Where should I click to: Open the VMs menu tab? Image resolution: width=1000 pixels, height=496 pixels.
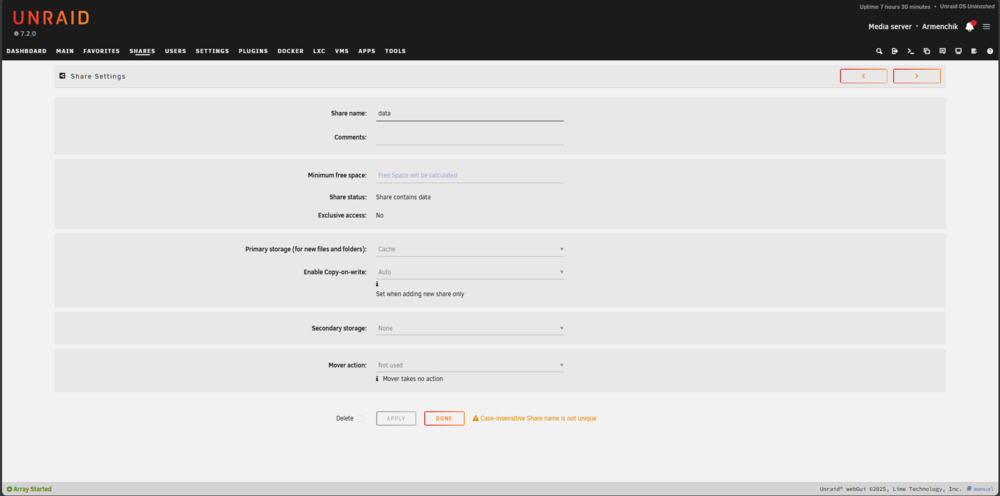(x=342, y=51)
